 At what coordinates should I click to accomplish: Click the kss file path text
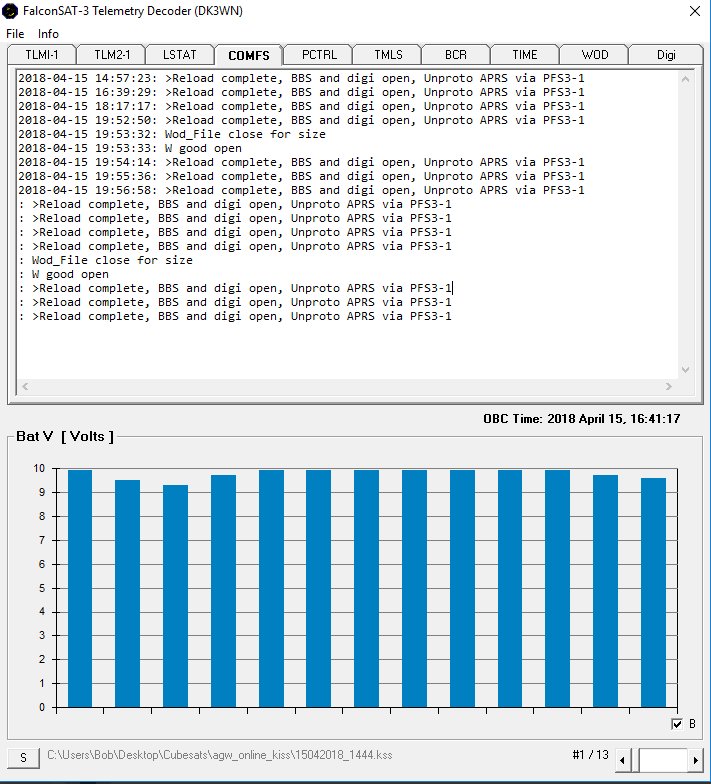point(220,754)
